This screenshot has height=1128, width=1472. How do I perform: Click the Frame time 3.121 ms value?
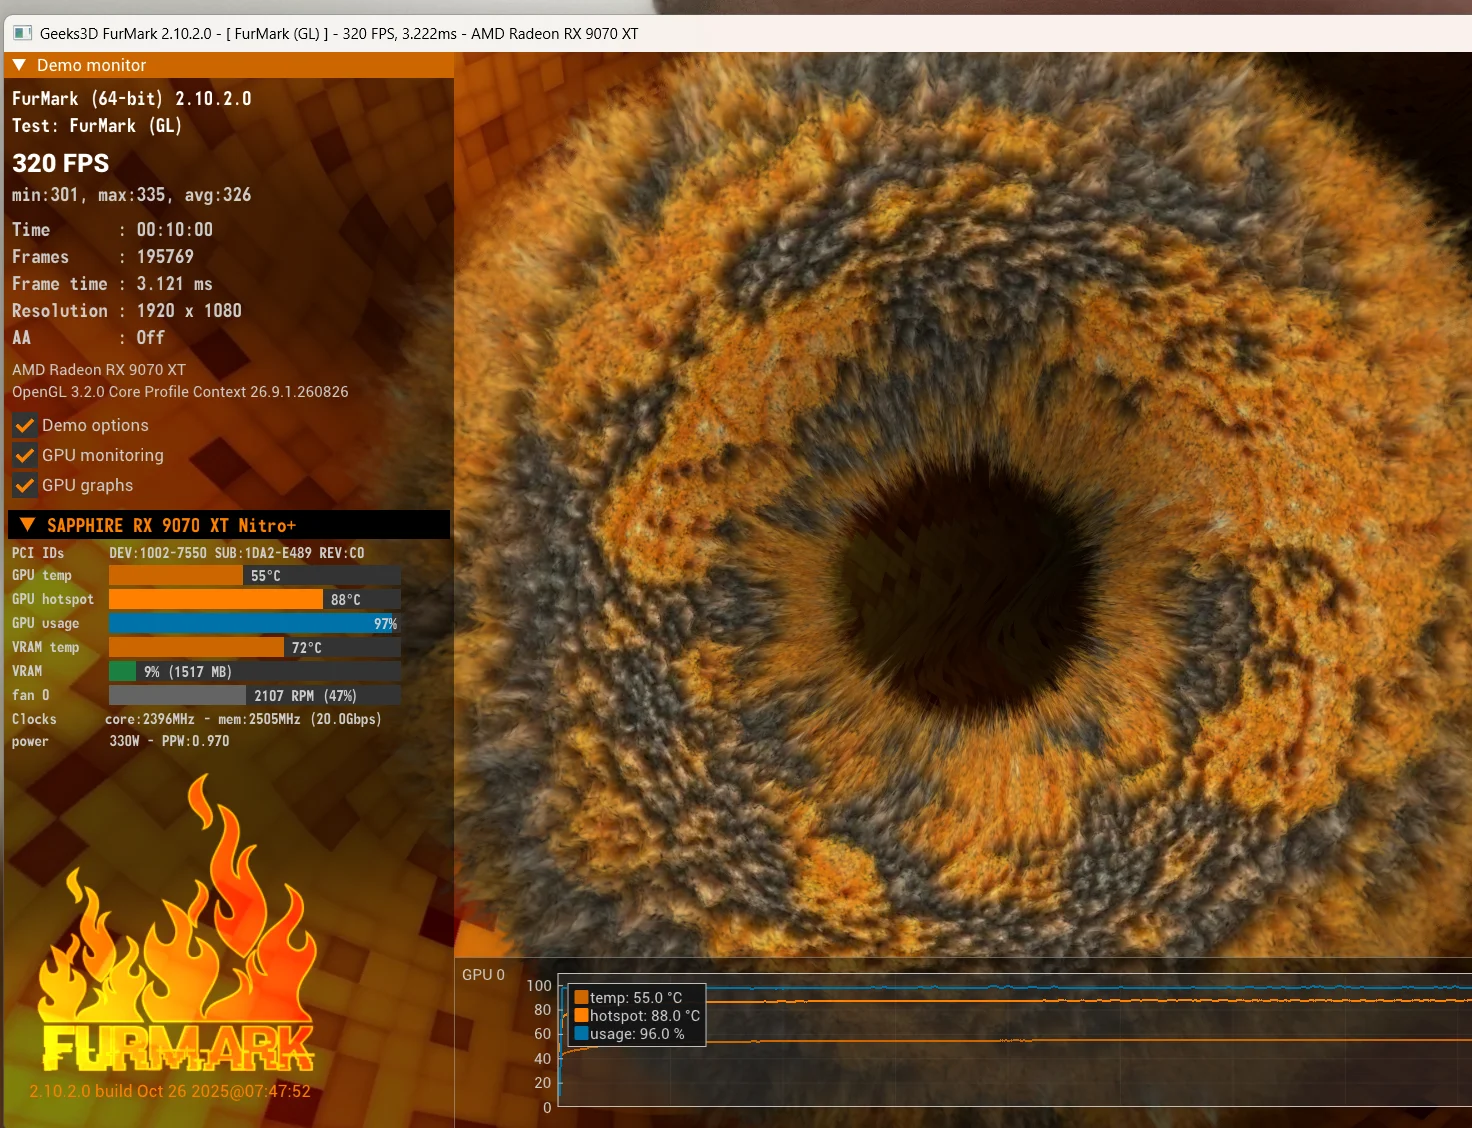(x=175, y=284)
